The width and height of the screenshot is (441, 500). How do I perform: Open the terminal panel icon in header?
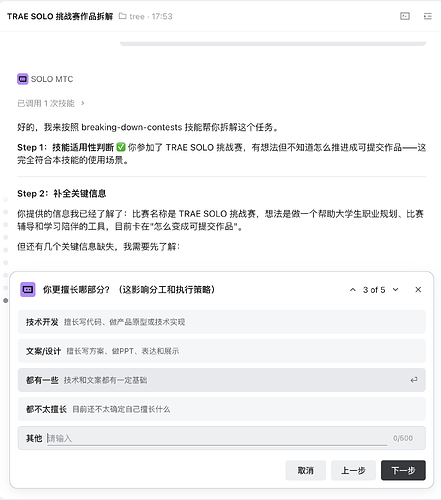pos(405,16)
